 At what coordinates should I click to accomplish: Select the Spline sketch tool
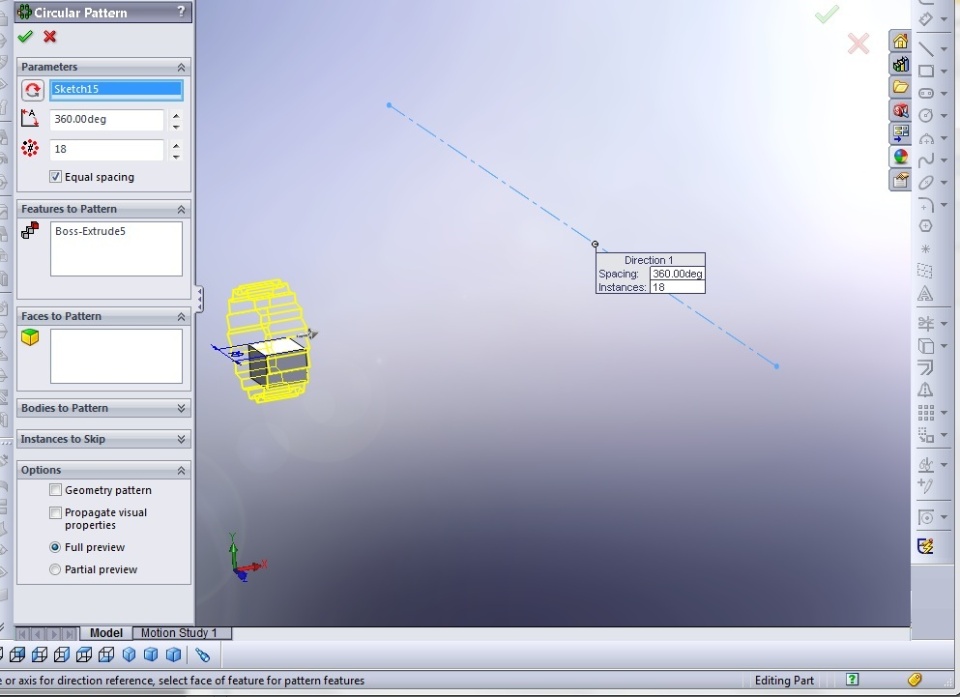click(x=926, y=160)
